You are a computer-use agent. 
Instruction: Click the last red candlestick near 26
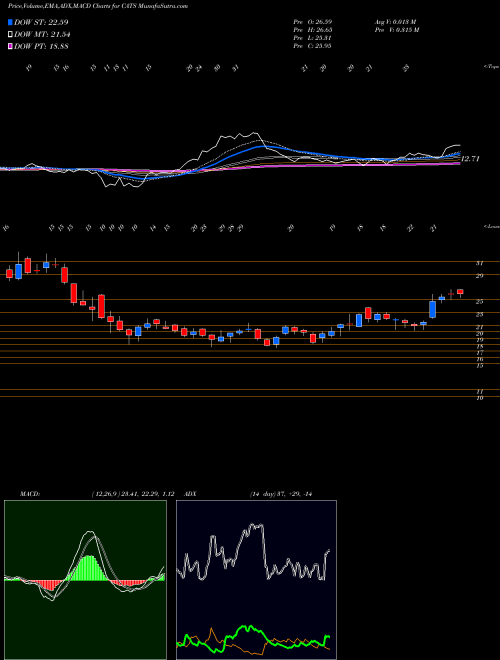point(460,292)
